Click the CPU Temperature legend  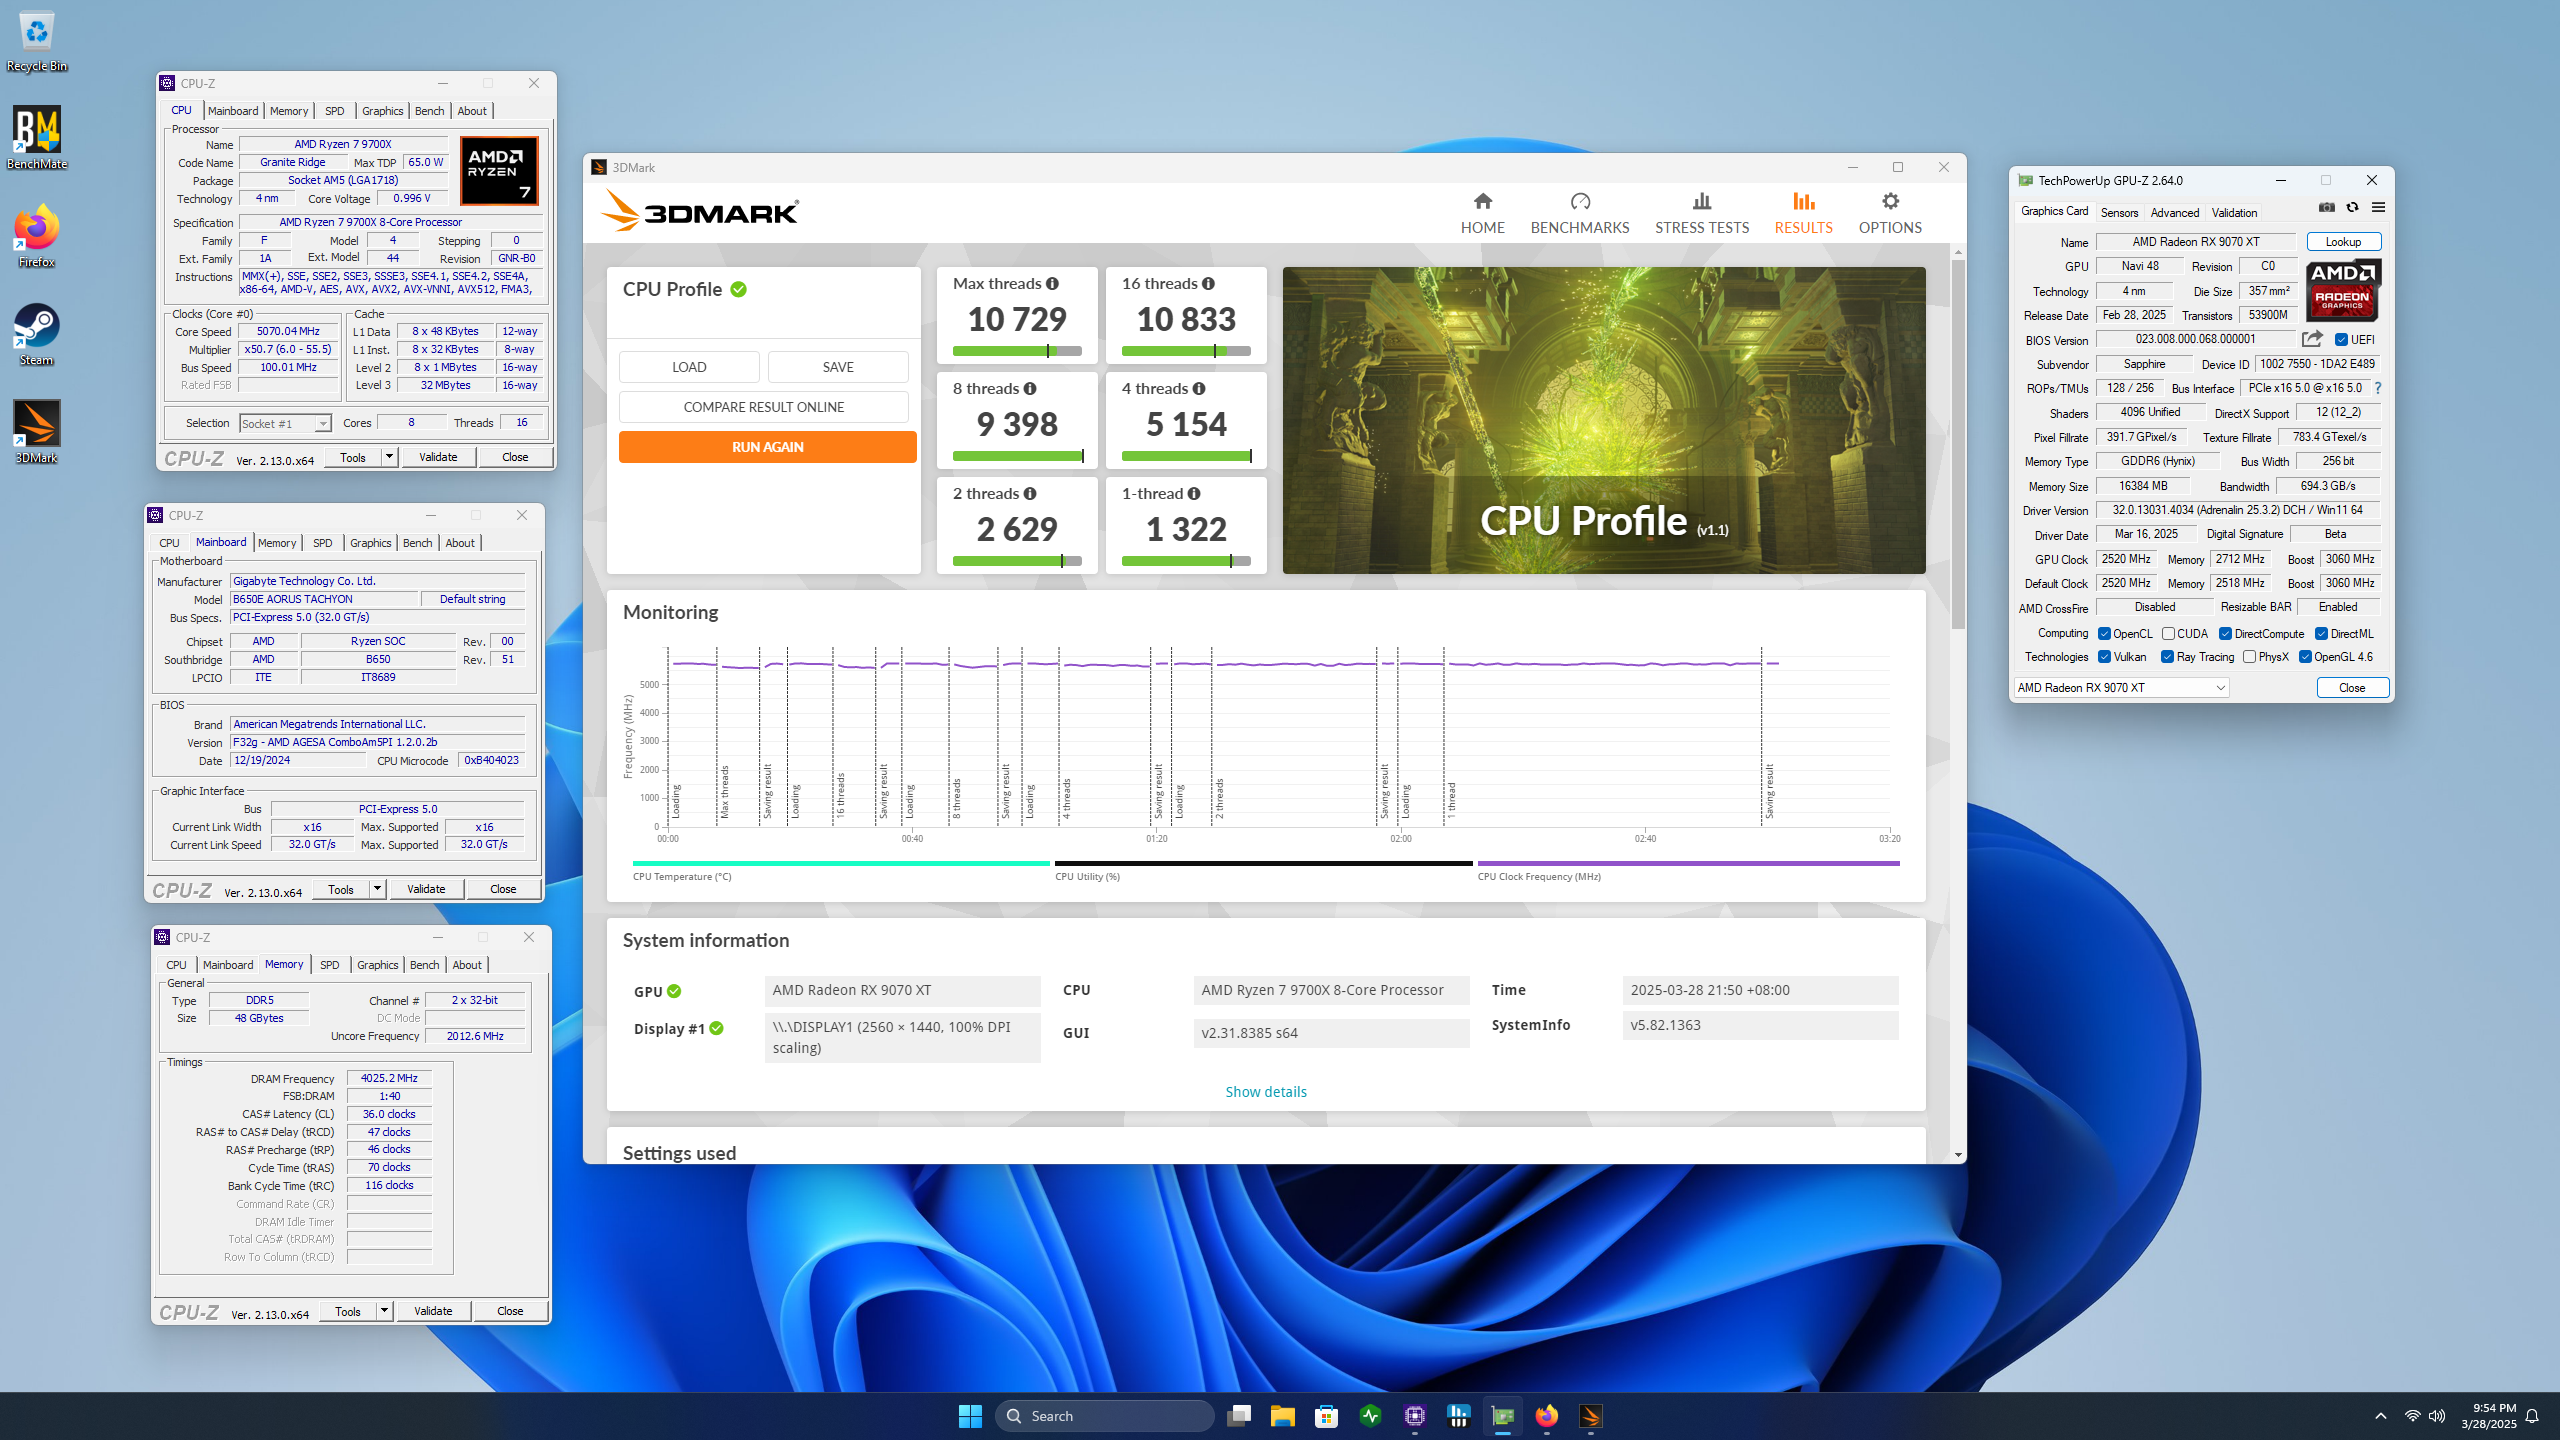click(x=841, y=870)
